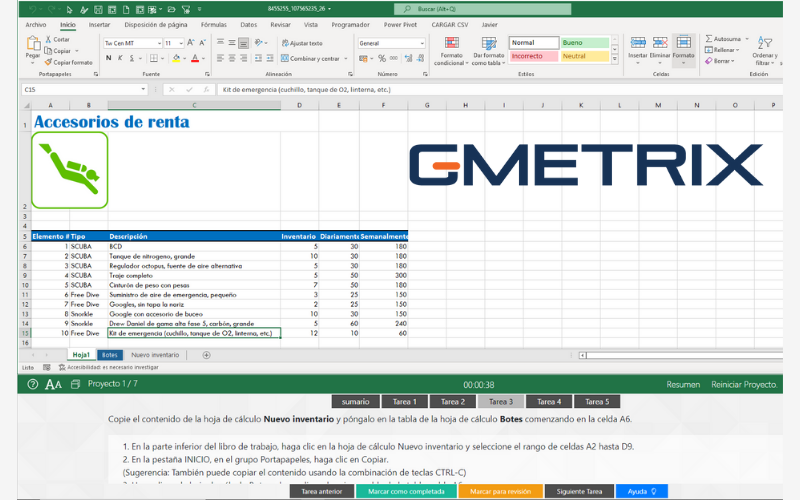Decrease font size with A-down icon

click(x=203, y=43)
